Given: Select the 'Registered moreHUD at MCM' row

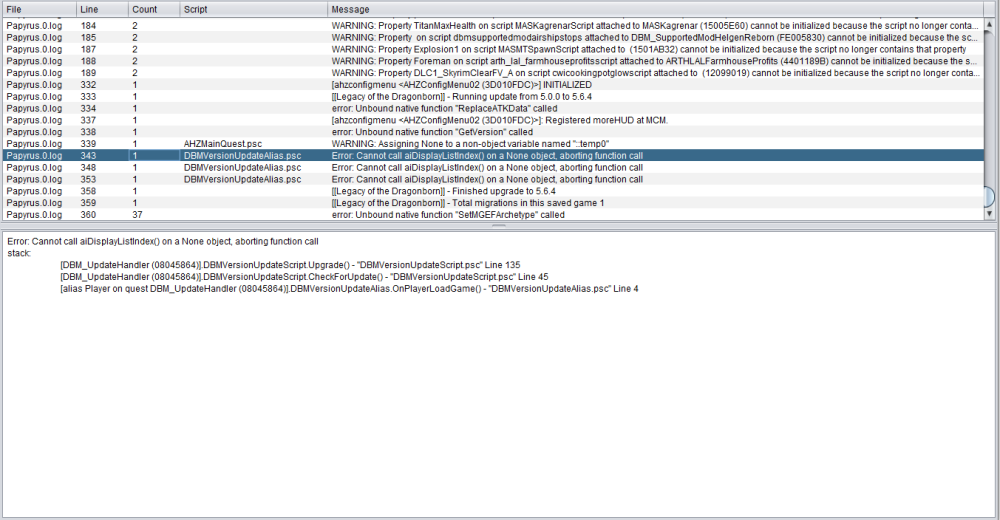Looking at the screenshot, I should click(x=492, y=120).
